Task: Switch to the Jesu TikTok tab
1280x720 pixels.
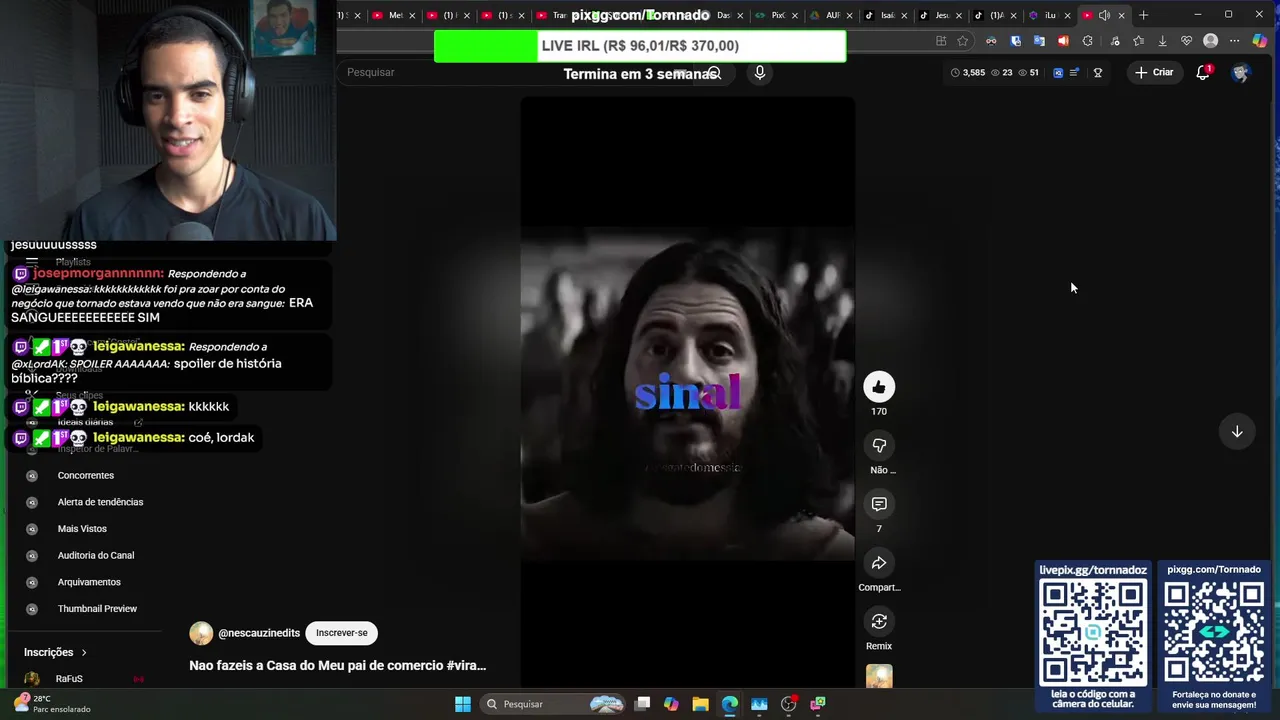Action: coord(940,15)
